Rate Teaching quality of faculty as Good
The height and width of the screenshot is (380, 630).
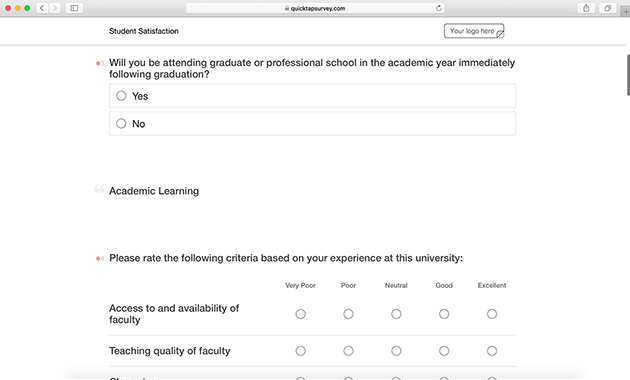click(444, 351)
